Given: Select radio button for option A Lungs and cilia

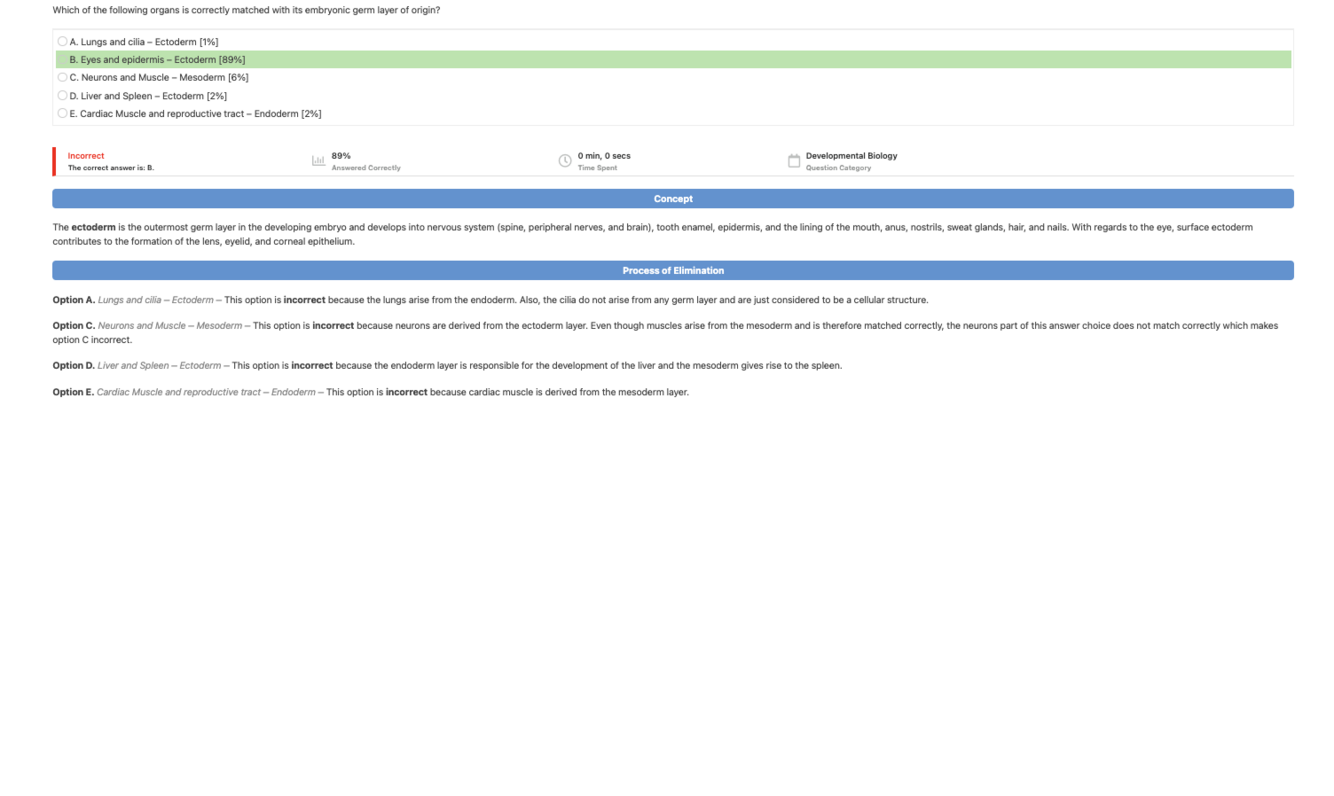Looking at the screenshot, I should 62,41.
